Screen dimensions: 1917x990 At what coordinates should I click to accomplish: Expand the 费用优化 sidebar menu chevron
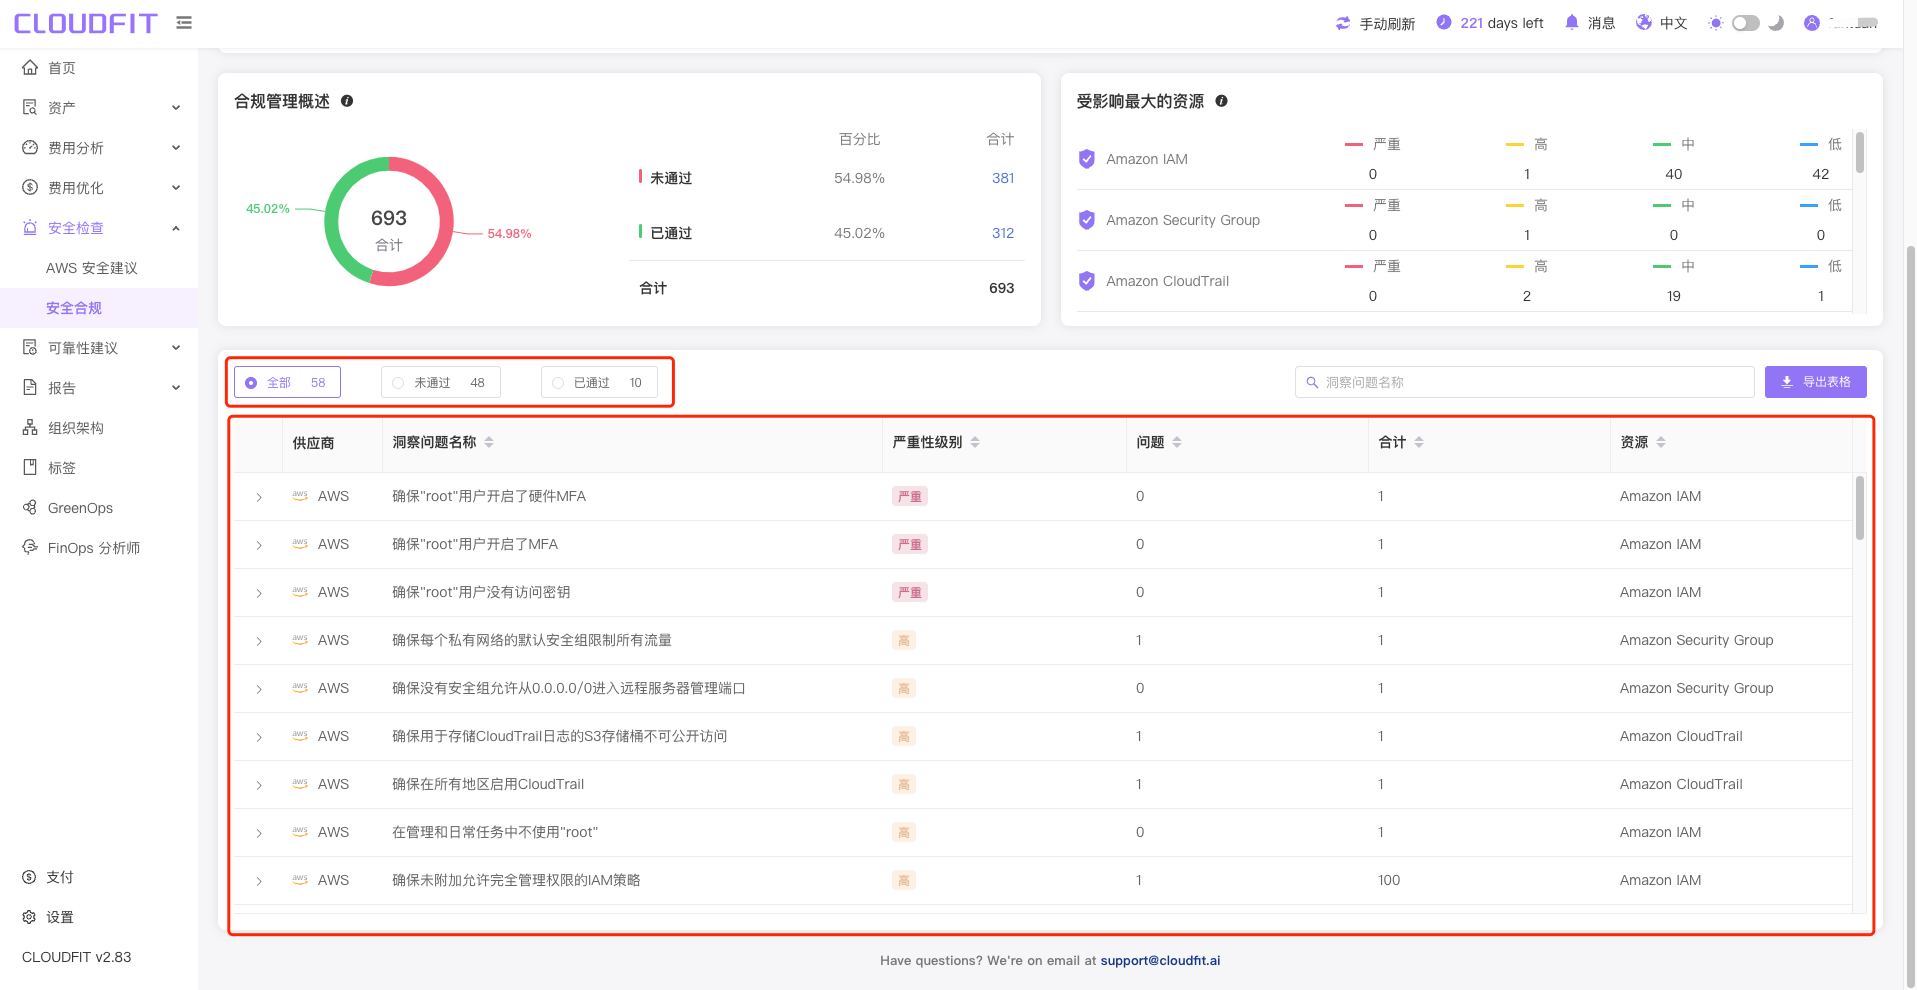(176, 188)
